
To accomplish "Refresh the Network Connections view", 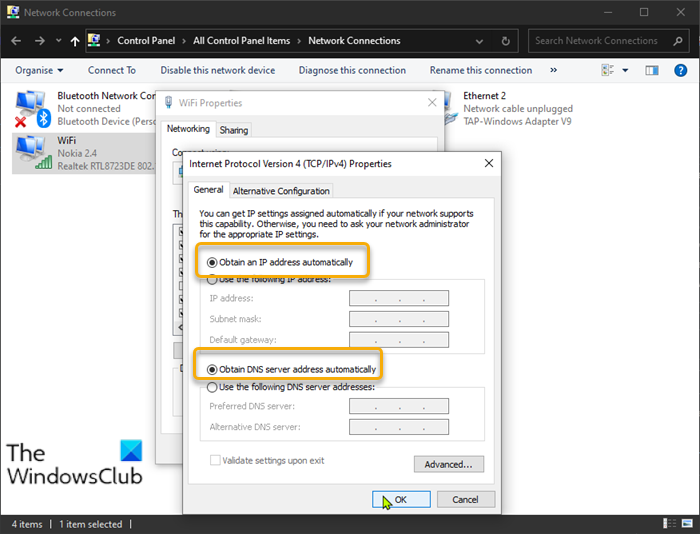I will pyautogui.click(x=505, y=41).
